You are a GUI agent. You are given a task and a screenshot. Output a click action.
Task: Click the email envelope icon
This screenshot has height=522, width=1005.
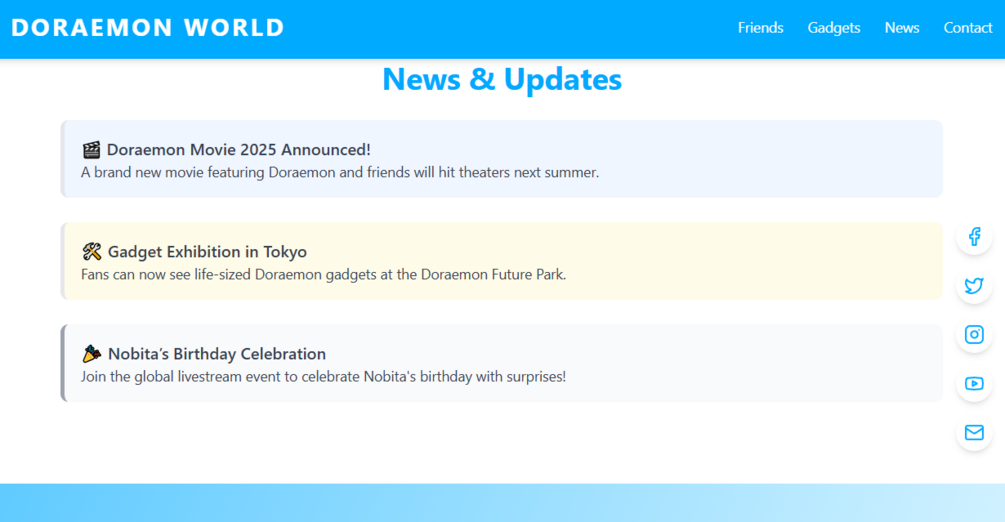(x=974, y=433)
